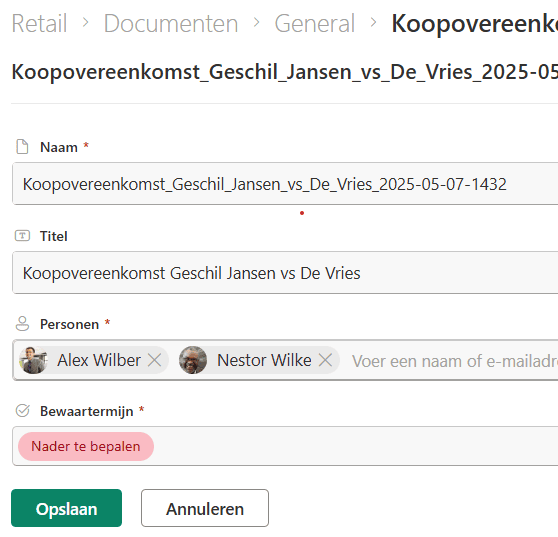Image resolution: width=558 pixels, height=537 pixels.
Task: Click Alex Wilber's profile photo
Action: tap(33, 360)
